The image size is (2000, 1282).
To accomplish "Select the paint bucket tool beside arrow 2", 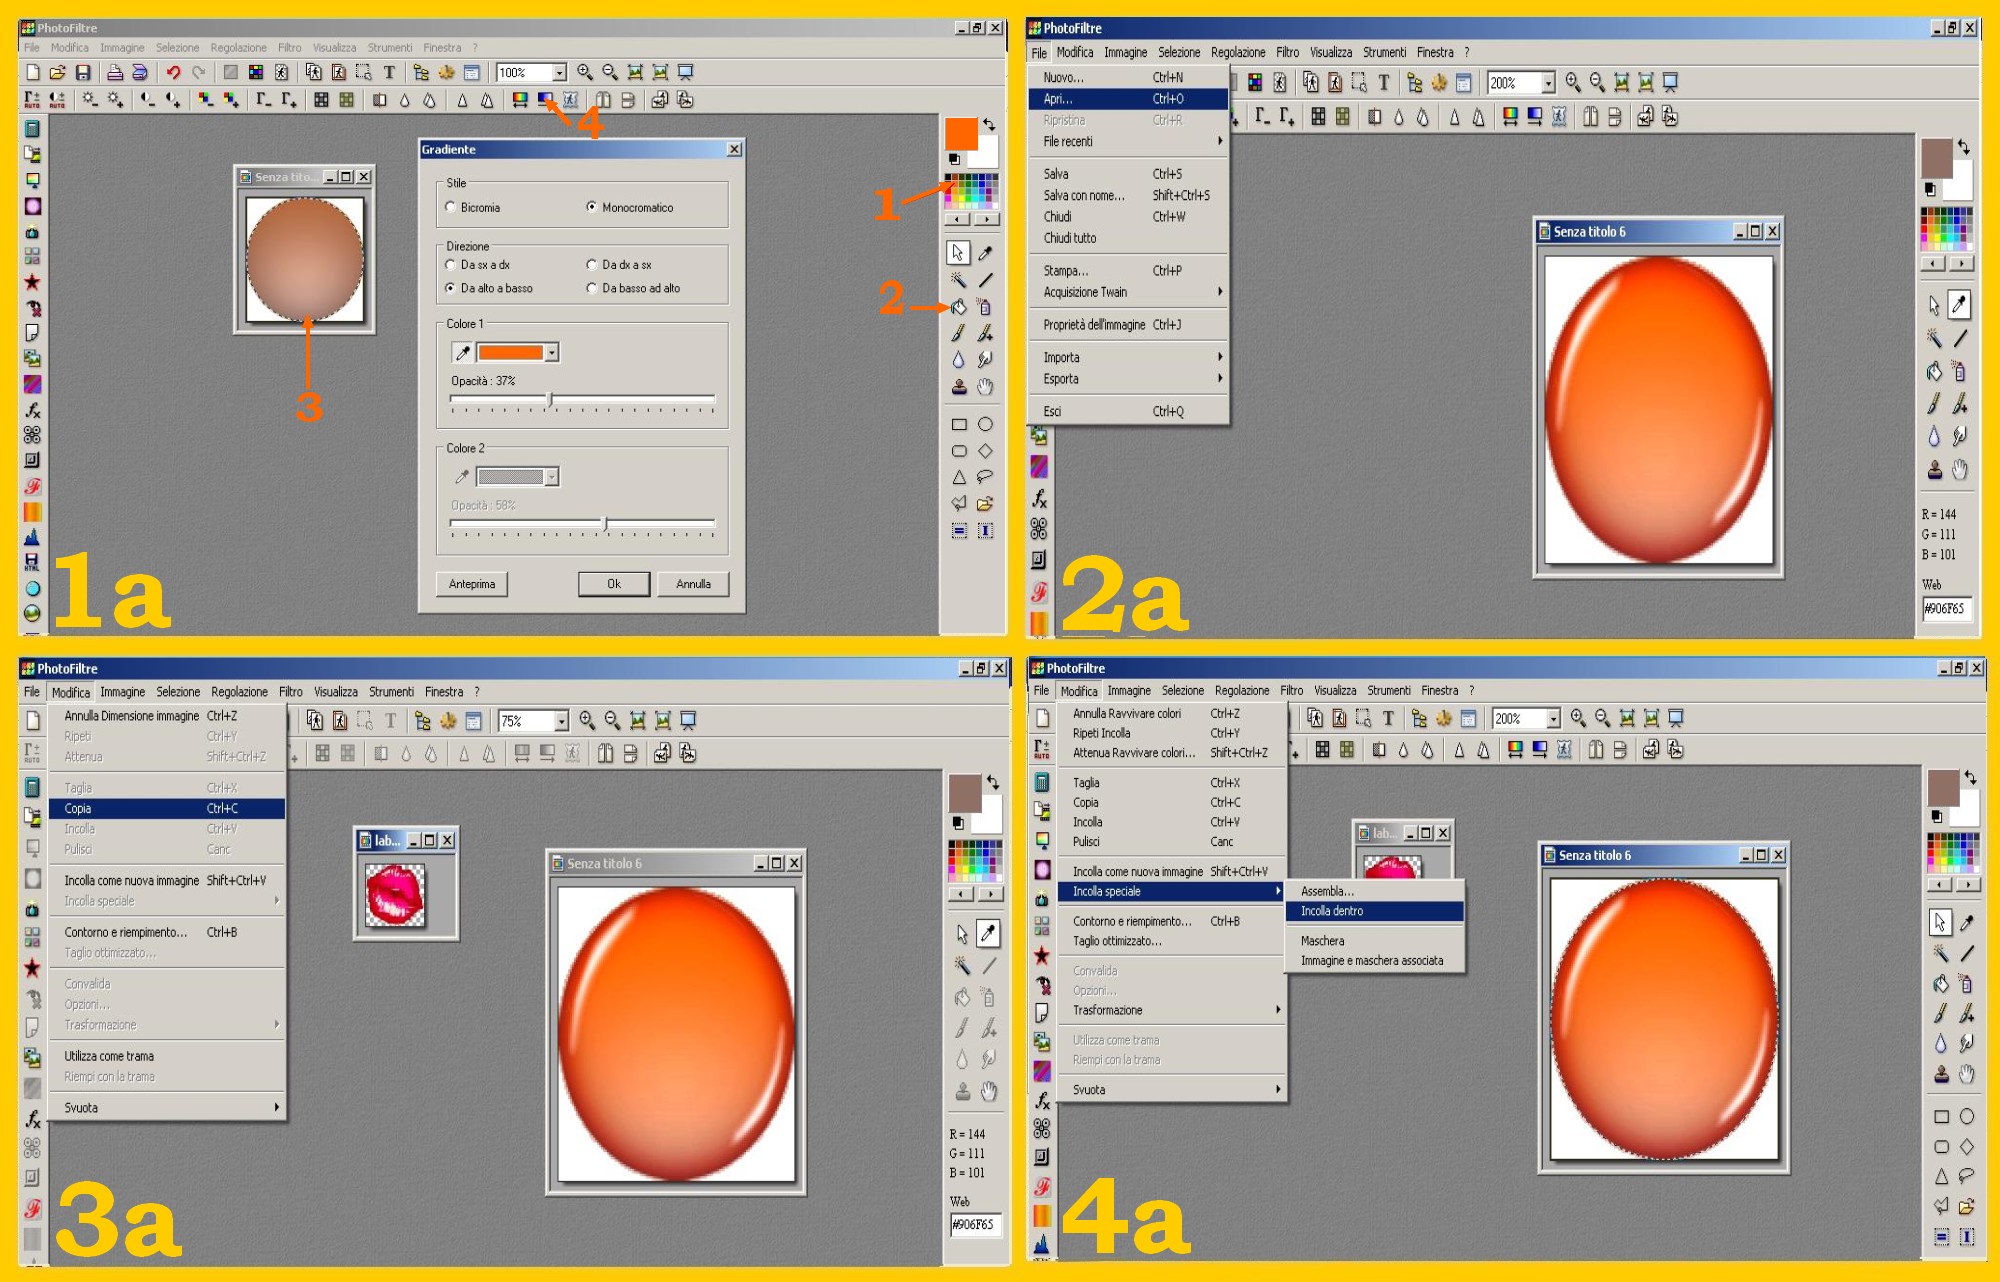I will pyautogui.click(x=959, y=307).
